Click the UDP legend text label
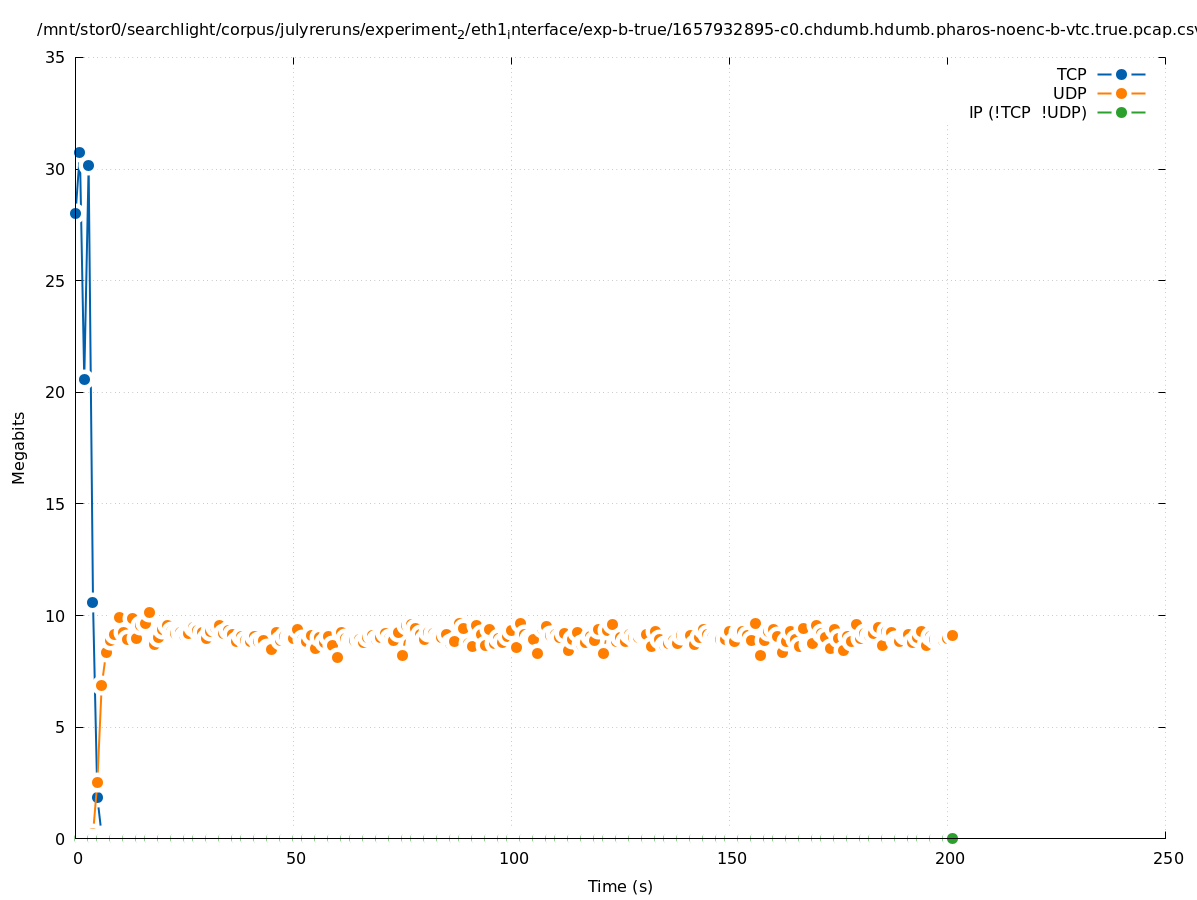1197x900 pixels. click(1069, 93)
